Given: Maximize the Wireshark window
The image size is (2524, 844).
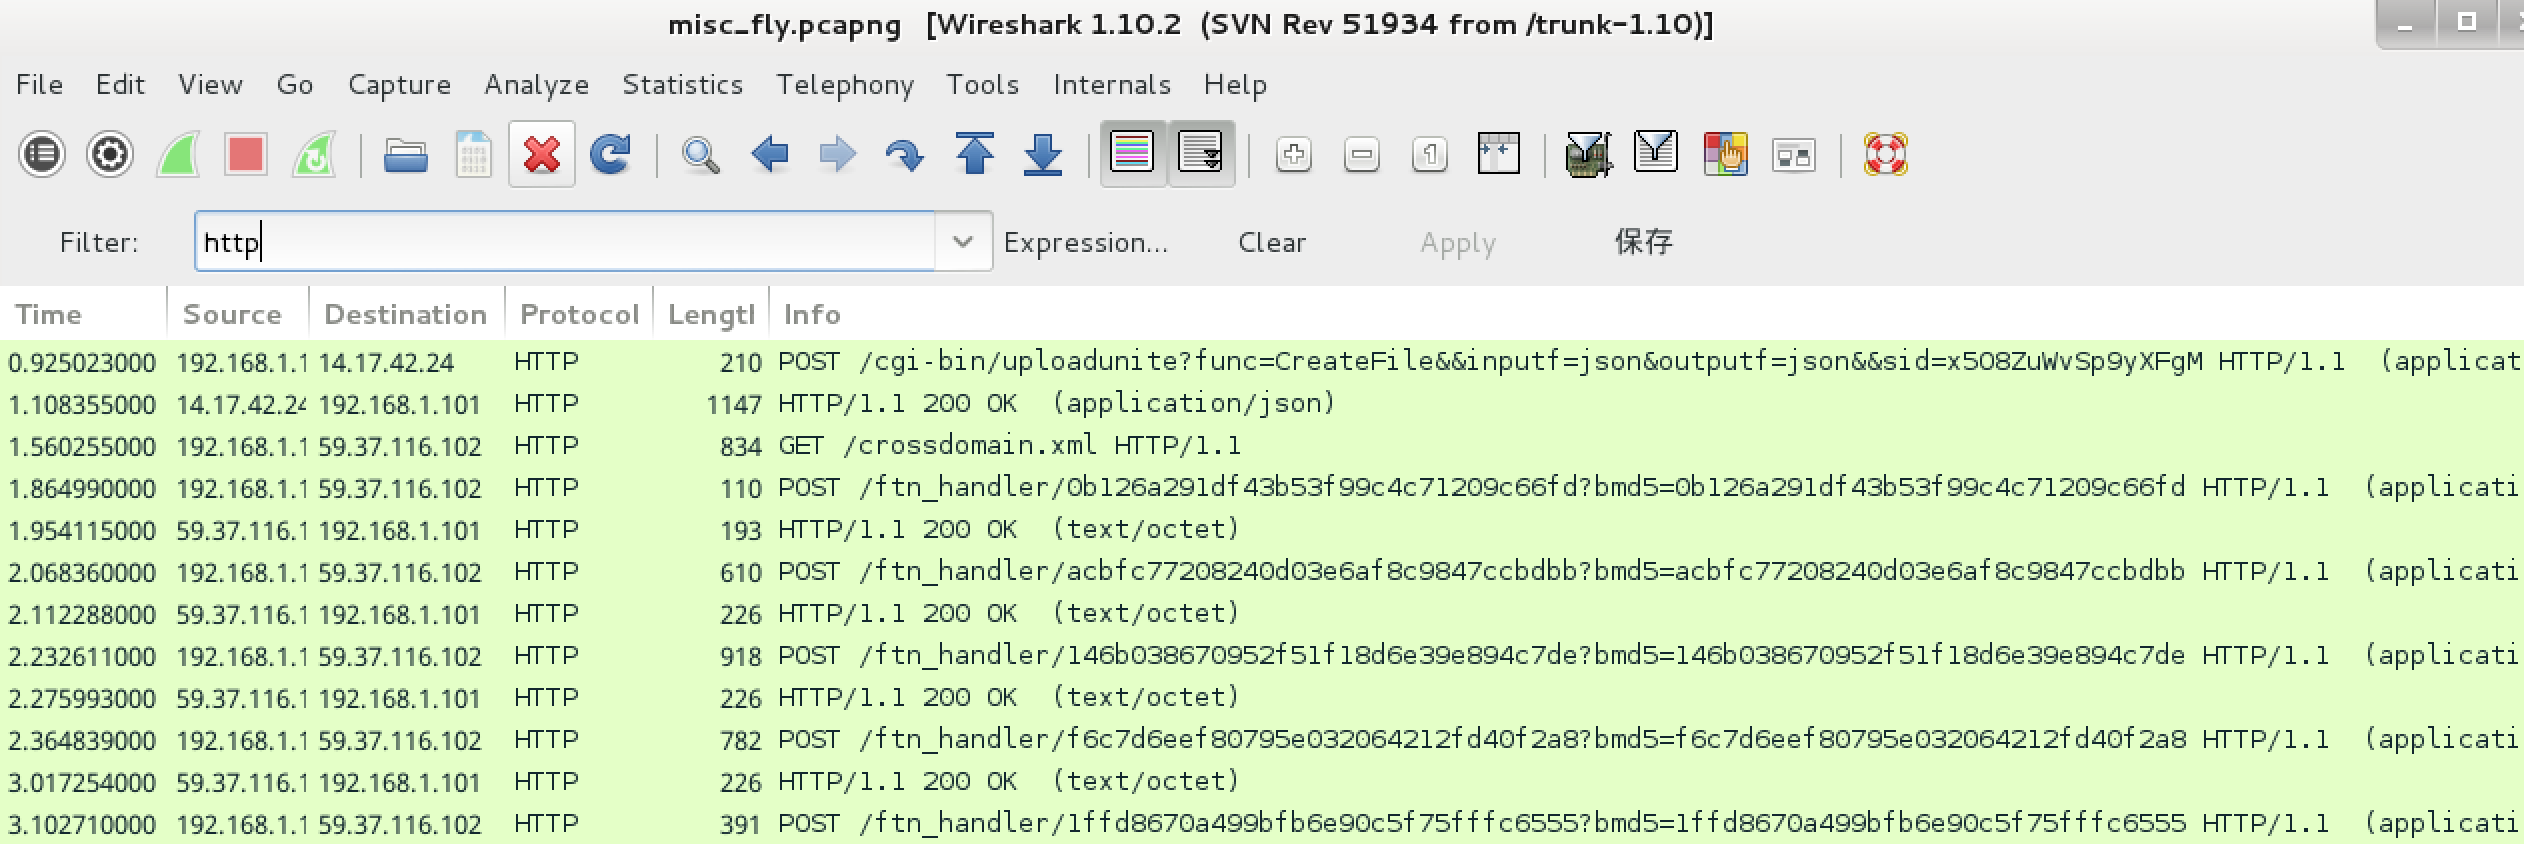Looking at the screenshot, I should pos(2468,22).
